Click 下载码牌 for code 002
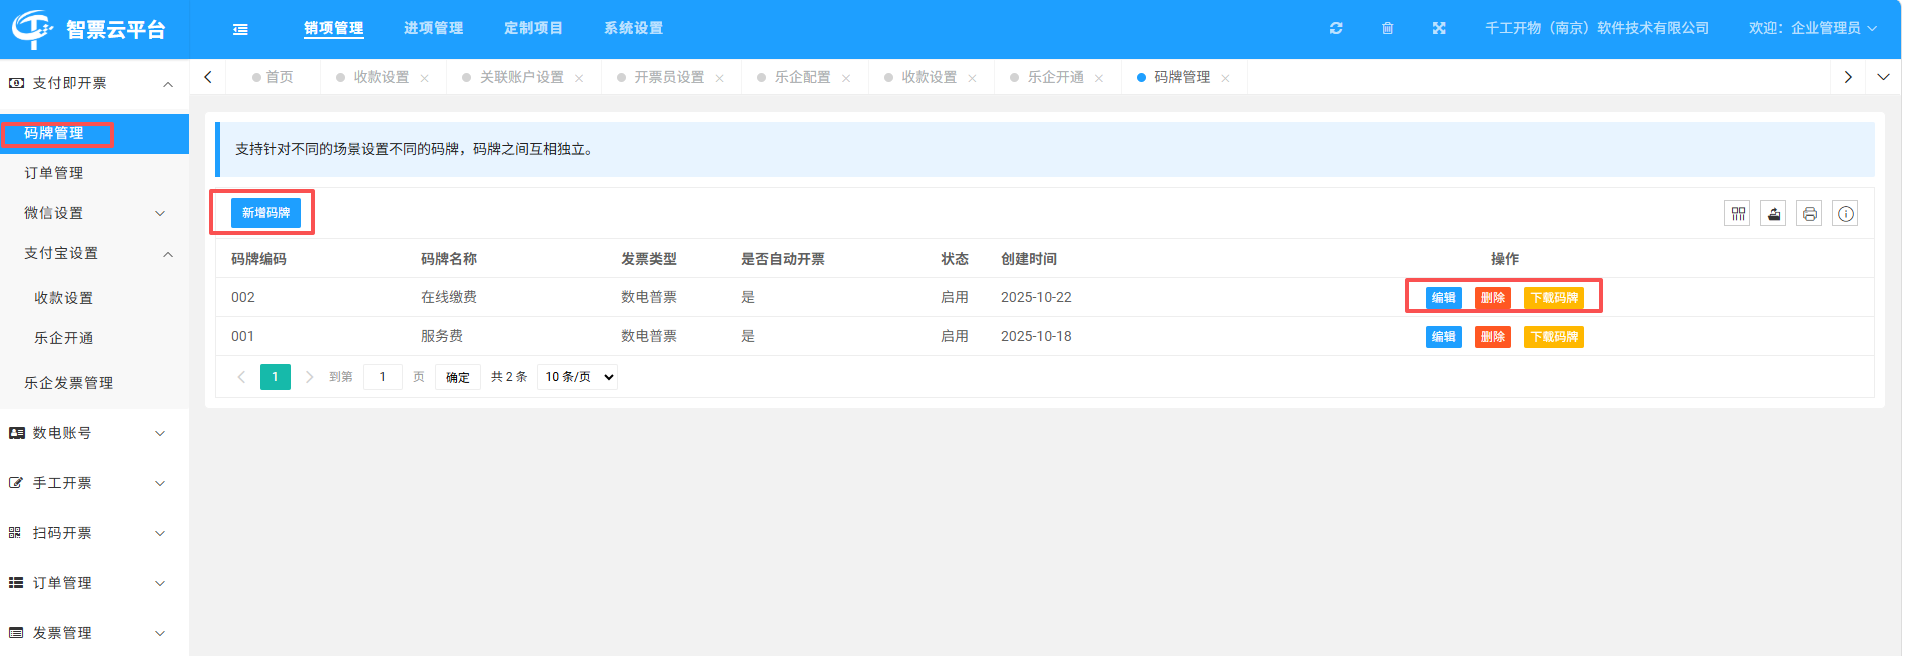 1554,298
